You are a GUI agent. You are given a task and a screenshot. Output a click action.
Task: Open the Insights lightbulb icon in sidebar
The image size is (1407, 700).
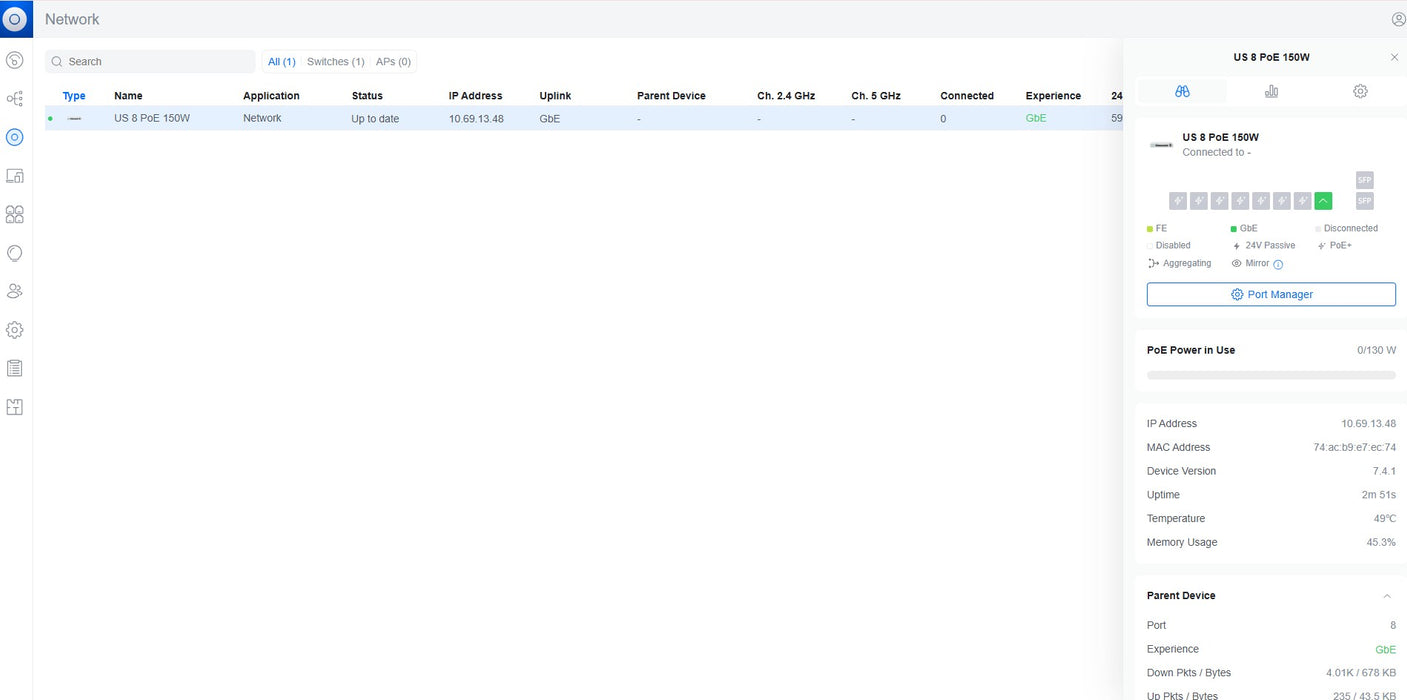tap(15, 253)
